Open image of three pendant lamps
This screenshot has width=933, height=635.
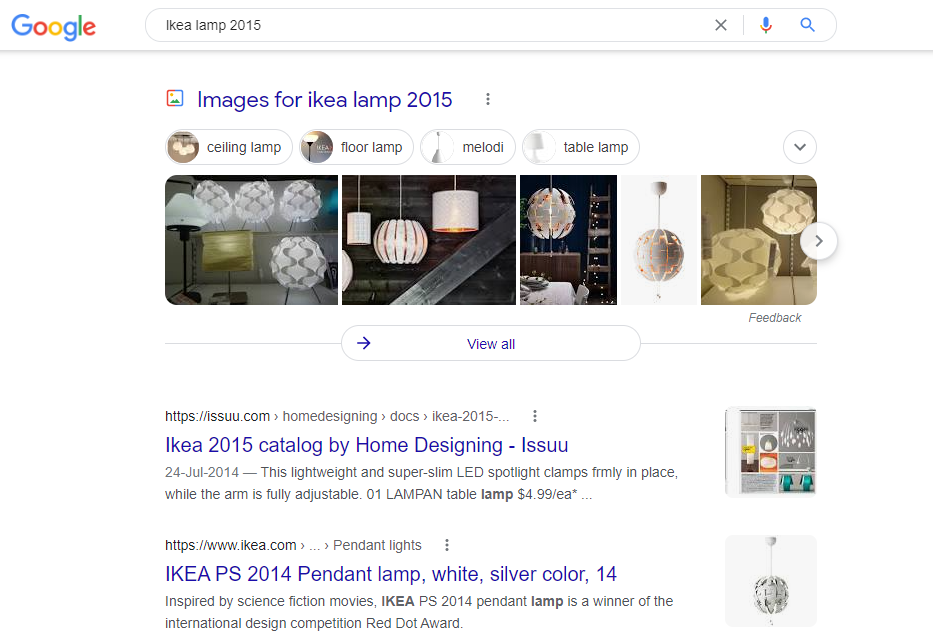[x=428, y=240]
